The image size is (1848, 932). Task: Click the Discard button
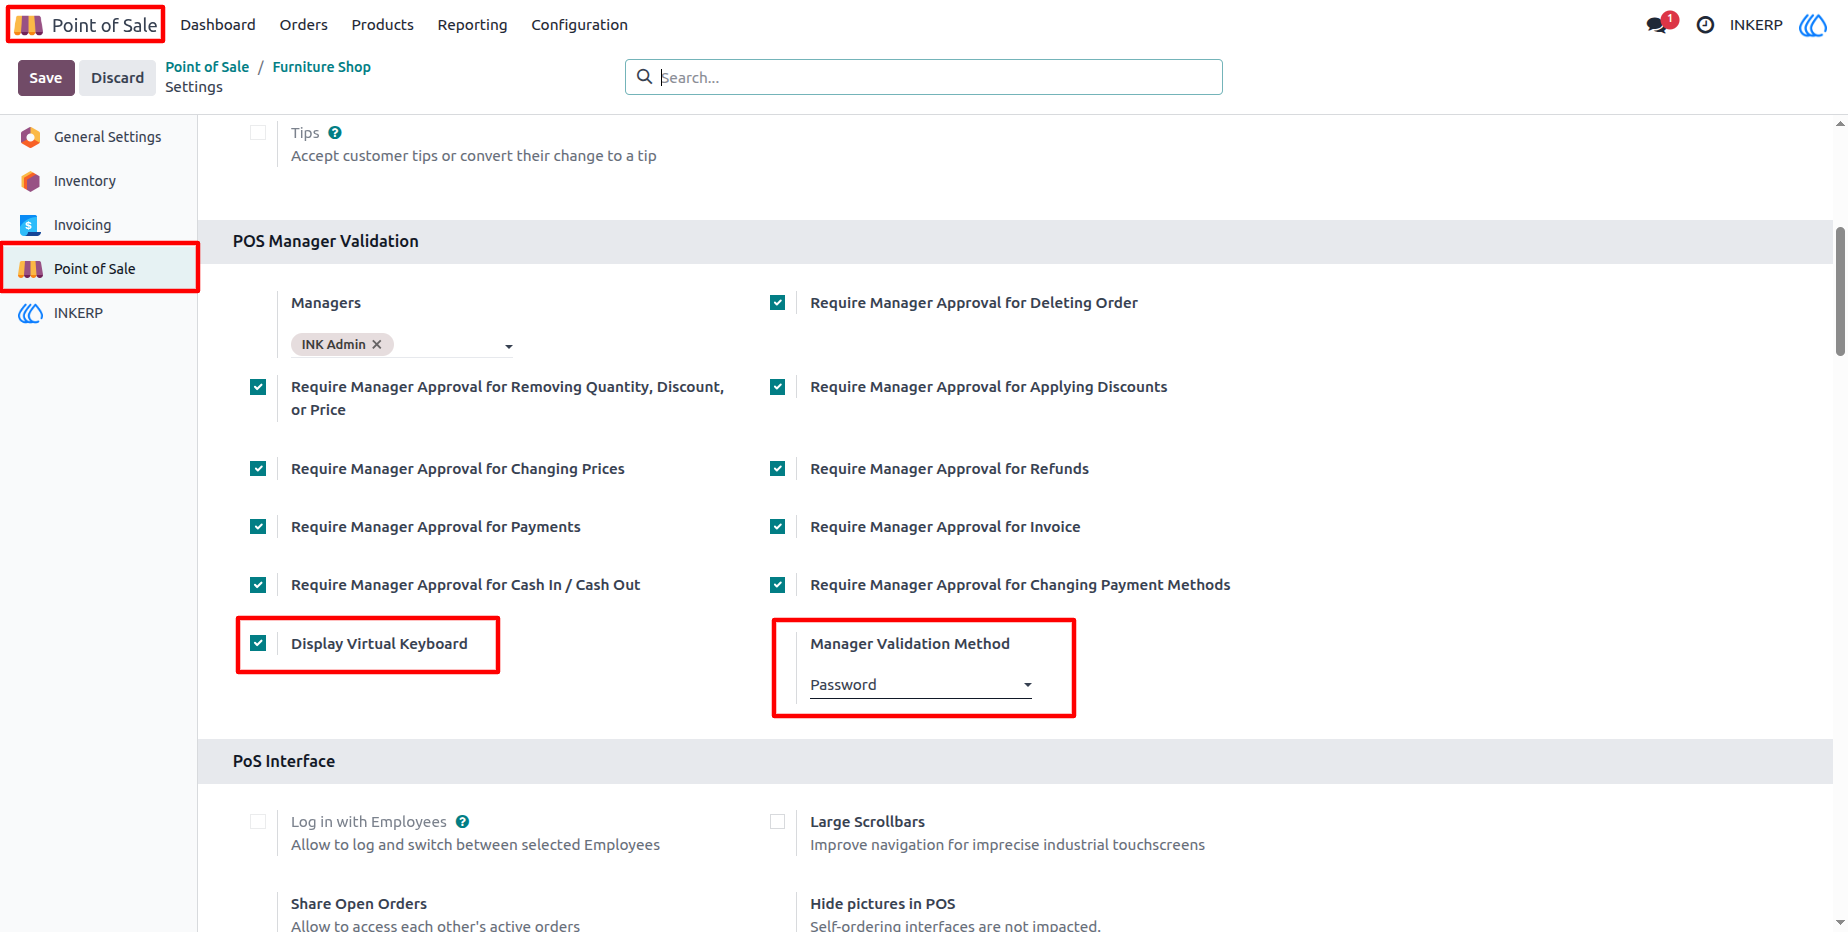(x=118, y=78)
